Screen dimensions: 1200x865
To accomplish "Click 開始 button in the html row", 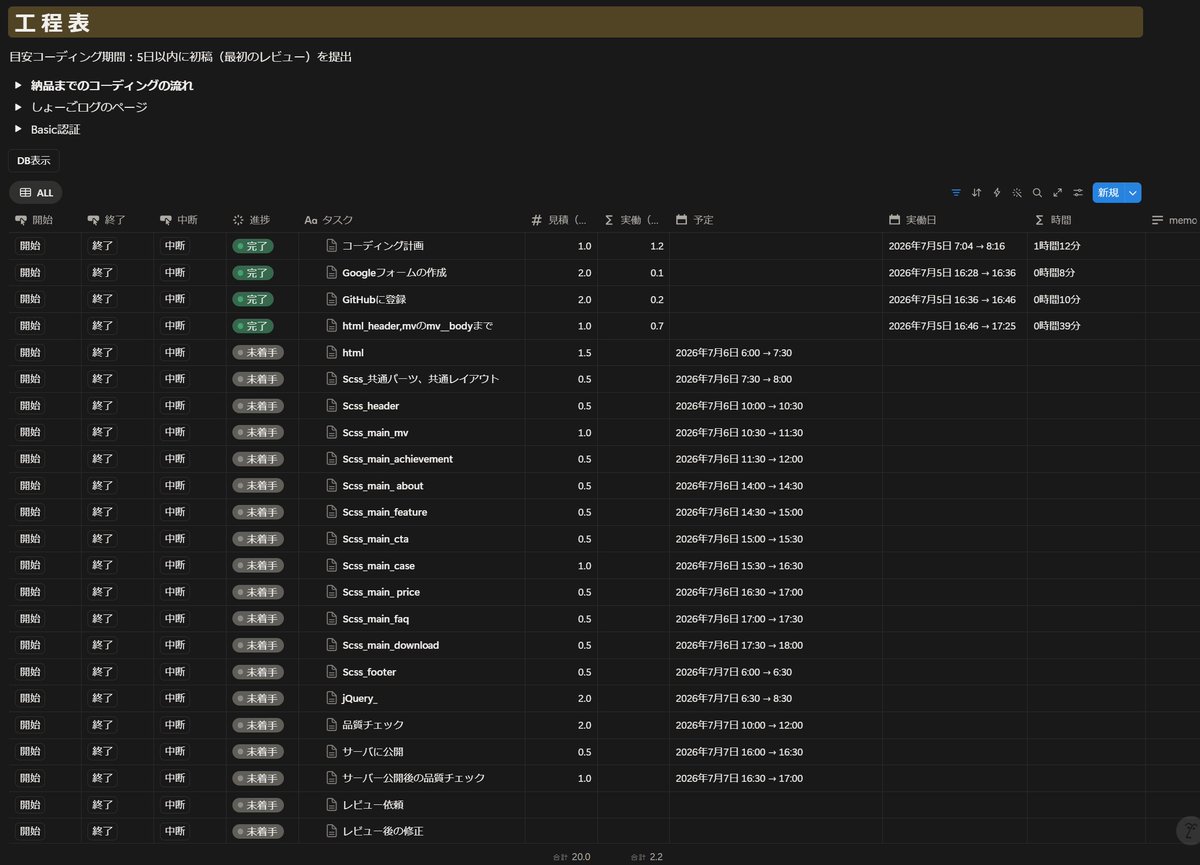I will pos(30,352).
